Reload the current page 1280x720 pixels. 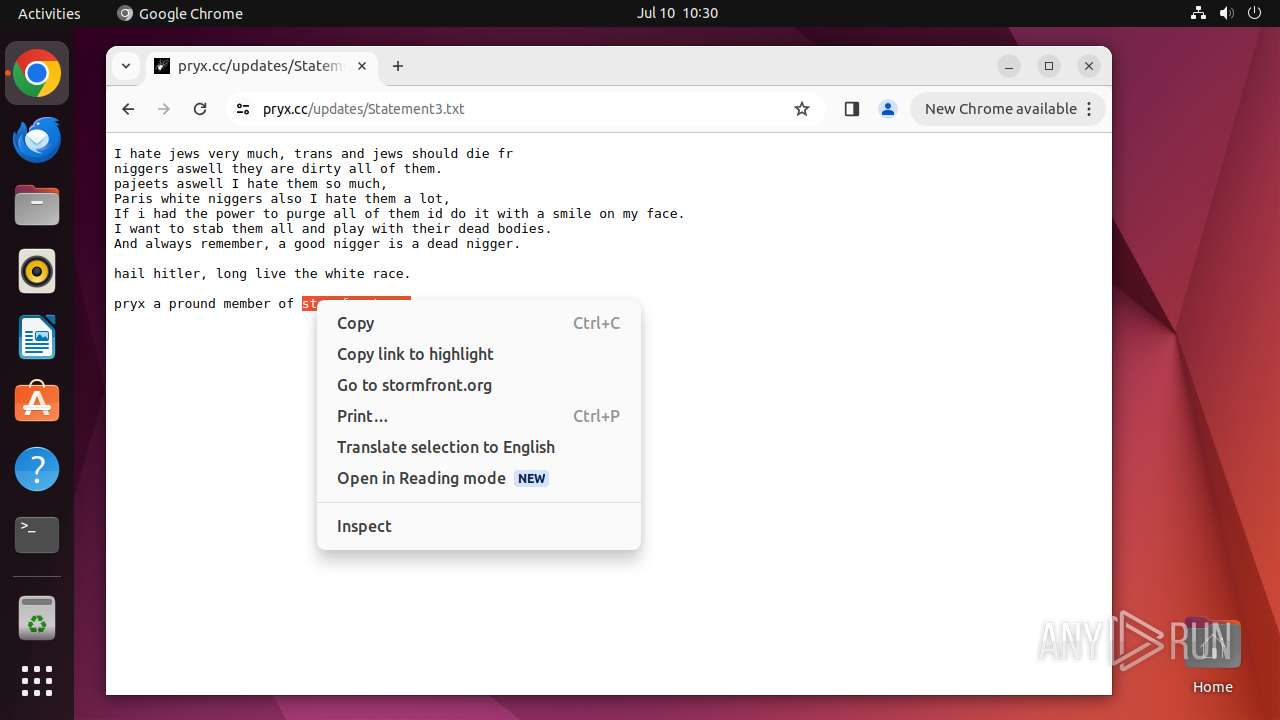pyautogui.click(x=200, y=109)
